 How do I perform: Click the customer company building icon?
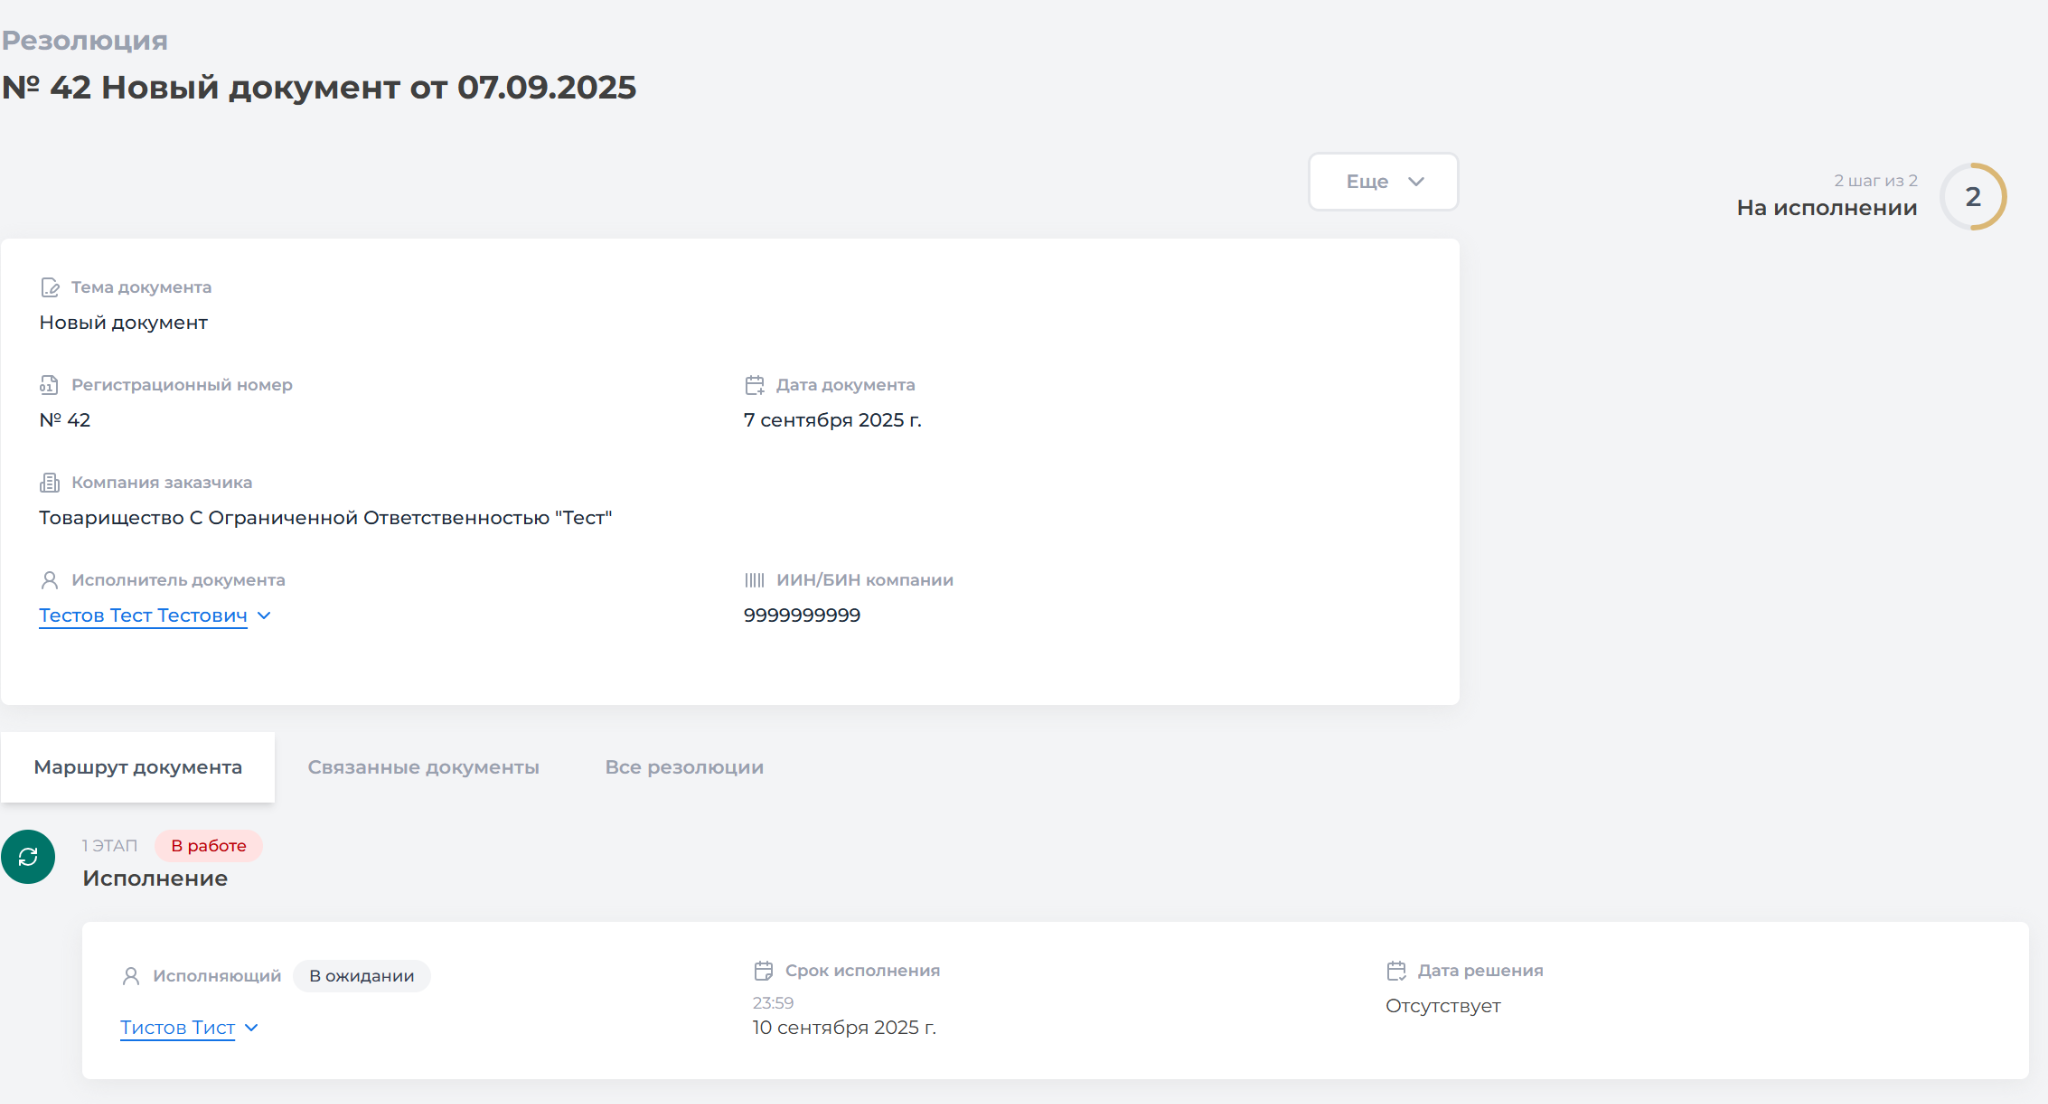click(49, 483)
